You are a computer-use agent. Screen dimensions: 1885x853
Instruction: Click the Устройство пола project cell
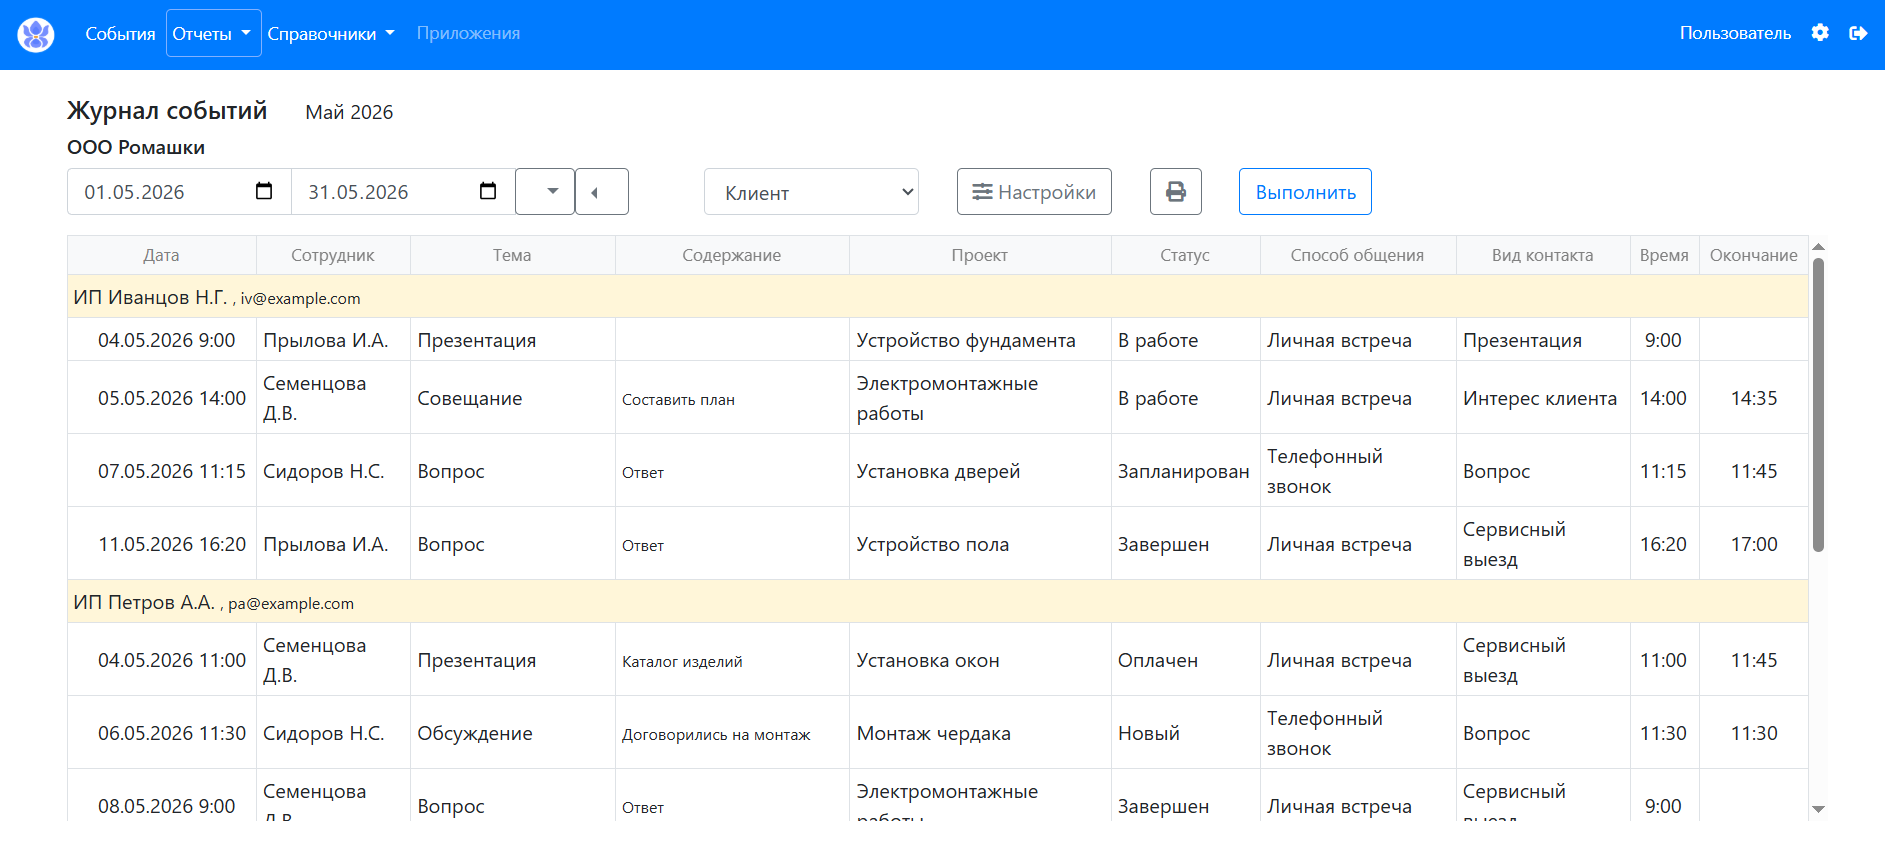point(980,544)
